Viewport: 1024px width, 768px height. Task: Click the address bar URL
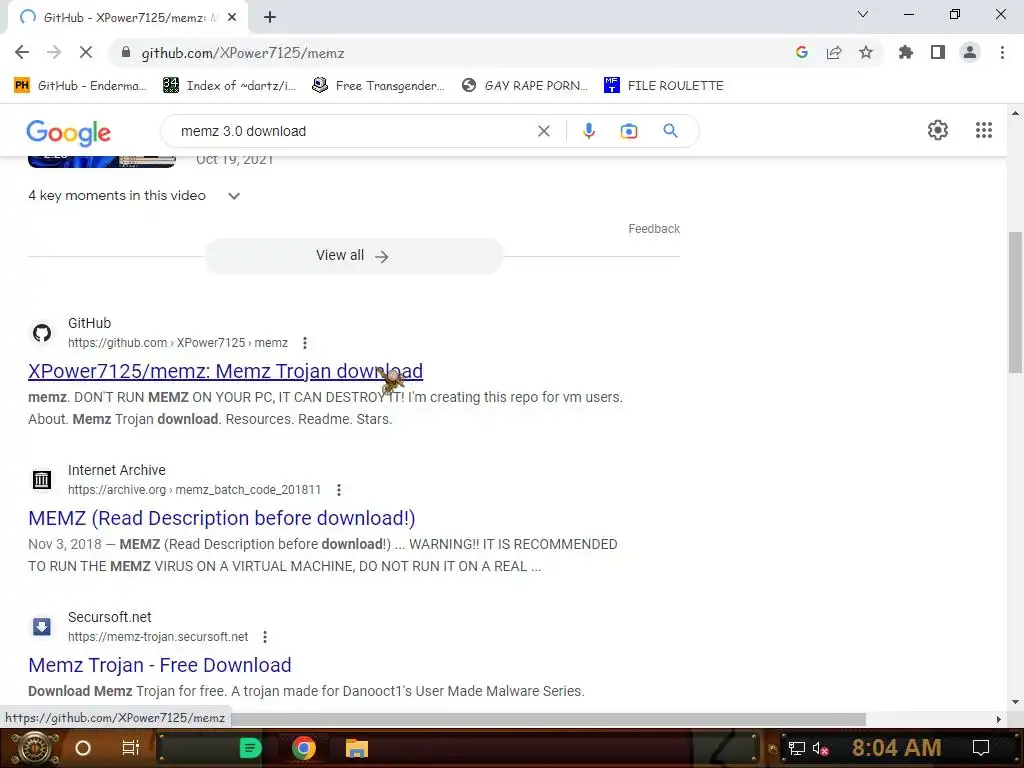point(243,53)
